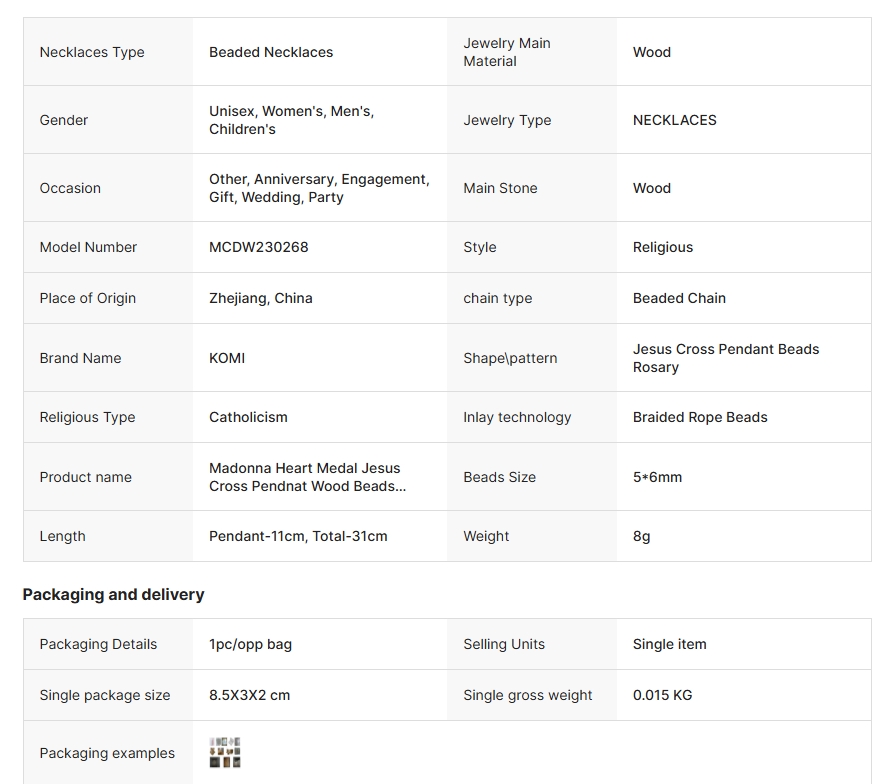Click the truncated Product name value text
Image resolution: width=894 pixels, height=784 pixels.
point(305,477)
